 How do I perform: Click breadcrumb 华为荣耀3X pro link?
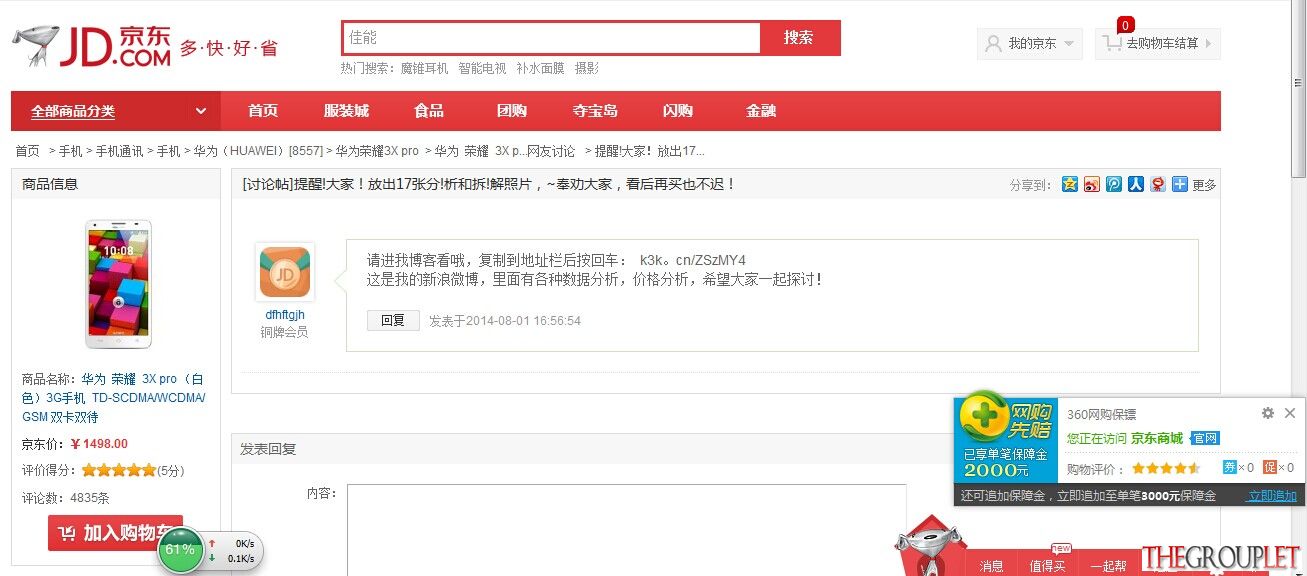click(377, 151)
